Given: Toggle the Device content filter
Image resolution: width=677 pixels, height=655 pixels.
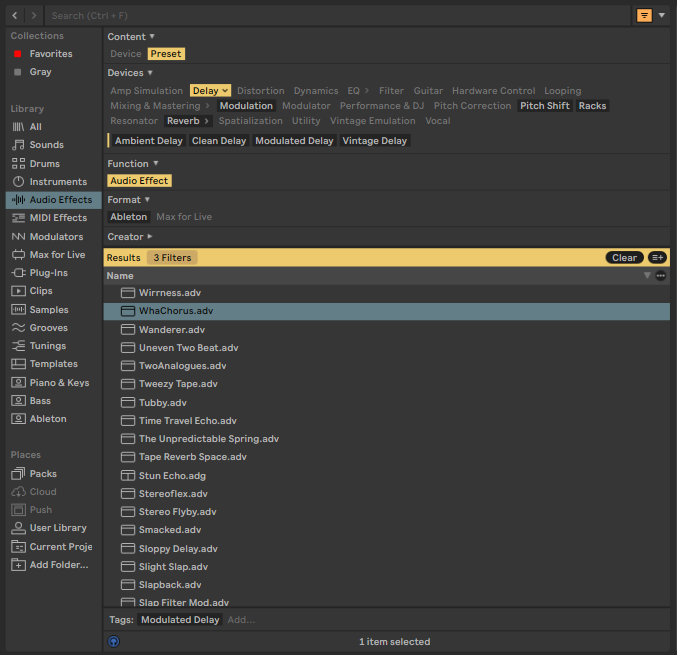Looking at the screenshot, I should click(x=126, y=54).
